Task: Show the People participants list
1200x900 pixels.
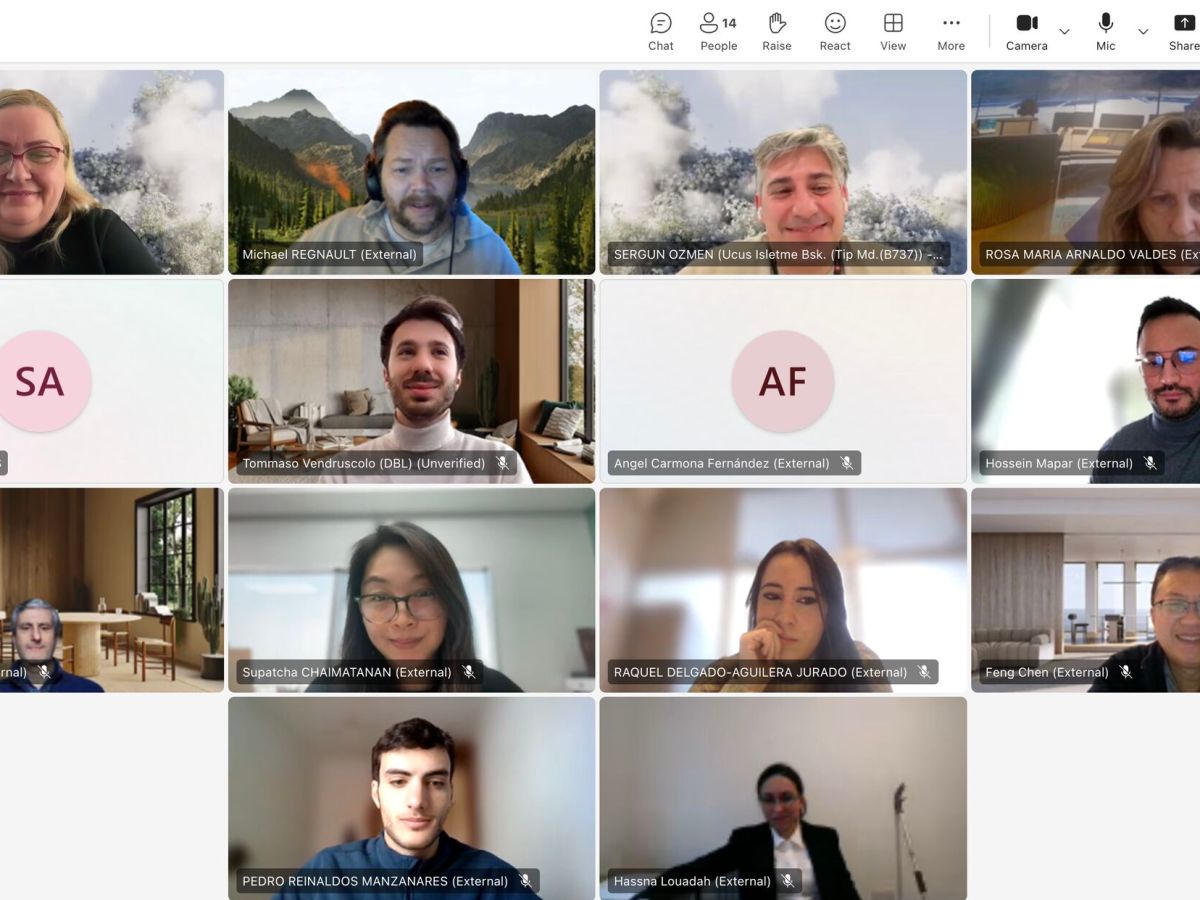Action: (718, 31)
